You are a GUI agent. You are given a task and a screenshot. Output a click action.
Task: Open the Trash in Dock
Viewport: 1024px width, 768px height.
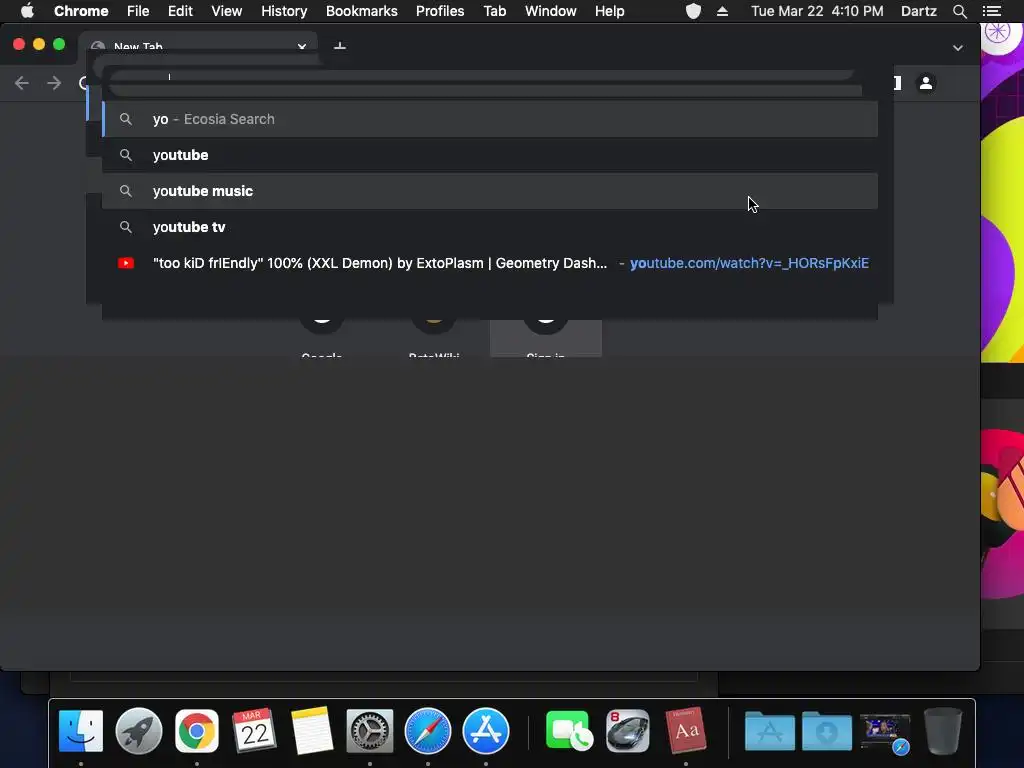point(943,731)
